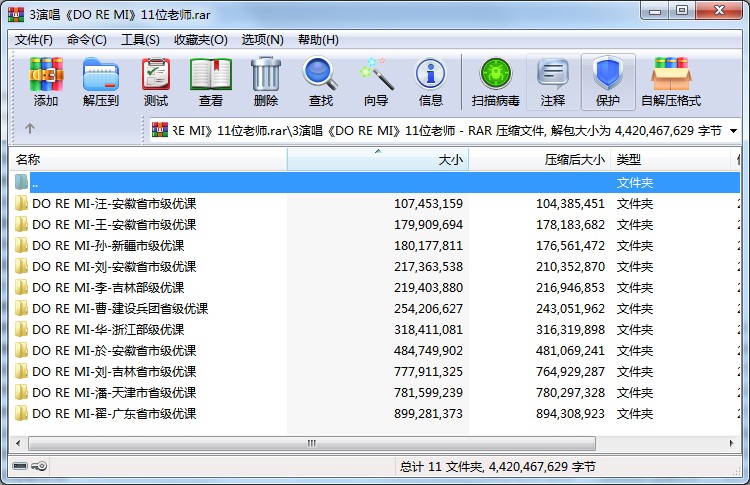Screen dimensions: 750x485
Task: Click folder icon of DO RE MI-华 row
Action: coord(22,330)
